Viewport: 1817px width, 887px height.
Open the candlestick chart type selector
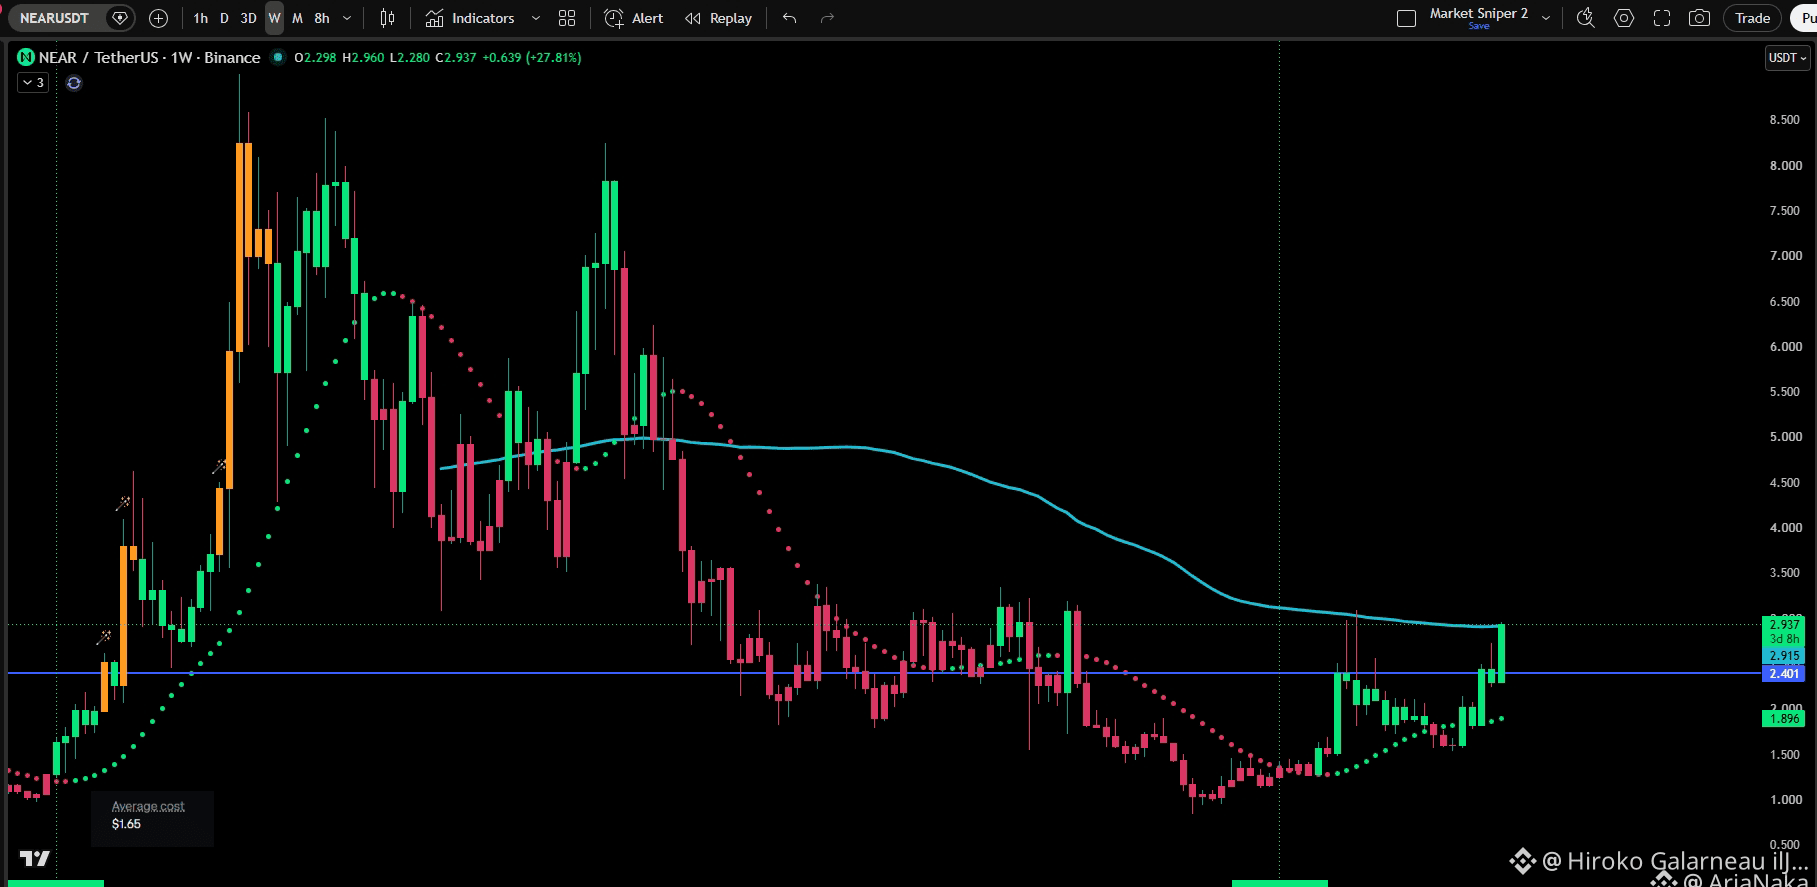point(388,18)
